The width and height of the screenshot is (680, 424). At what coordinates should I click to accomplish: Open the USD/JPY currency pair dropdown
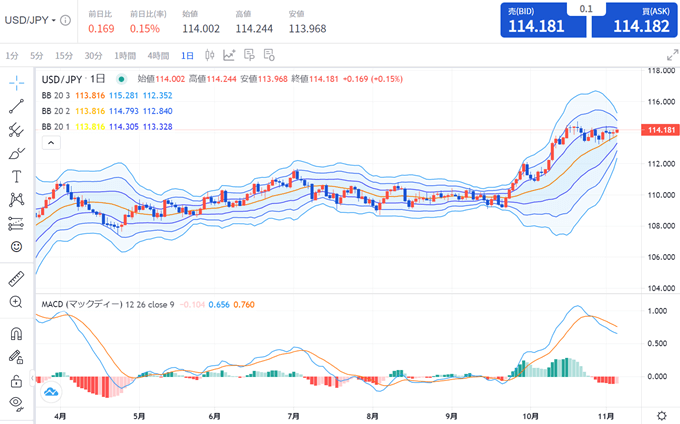point(30,20)
